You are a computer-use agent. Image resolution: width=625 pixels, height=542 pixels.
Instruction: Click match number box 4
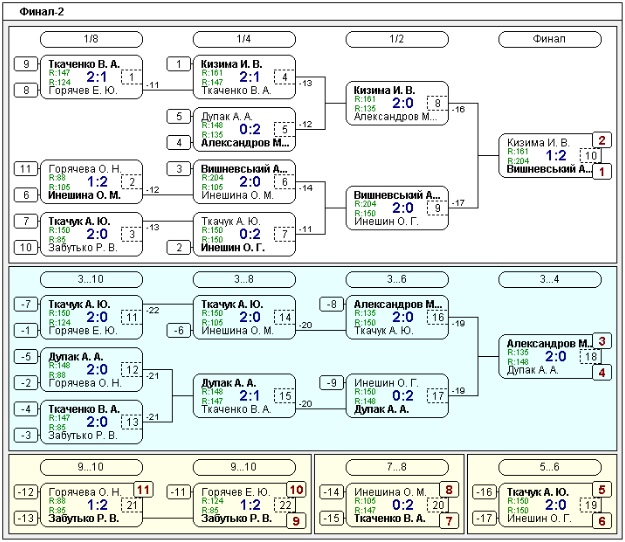click(284, 77)
